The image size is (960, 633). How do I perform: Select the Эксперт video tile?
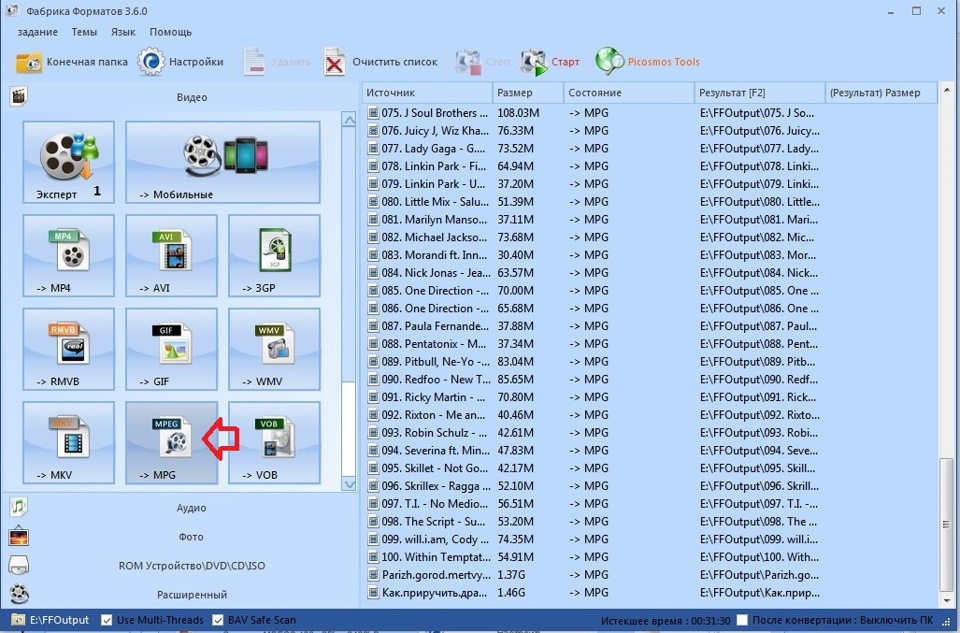click(69, 162)
